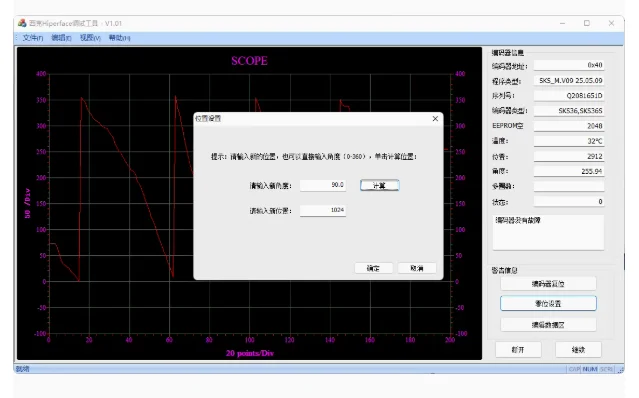
Task: Select the angle field showing 255.94
Action: click(x=569, y=171)
